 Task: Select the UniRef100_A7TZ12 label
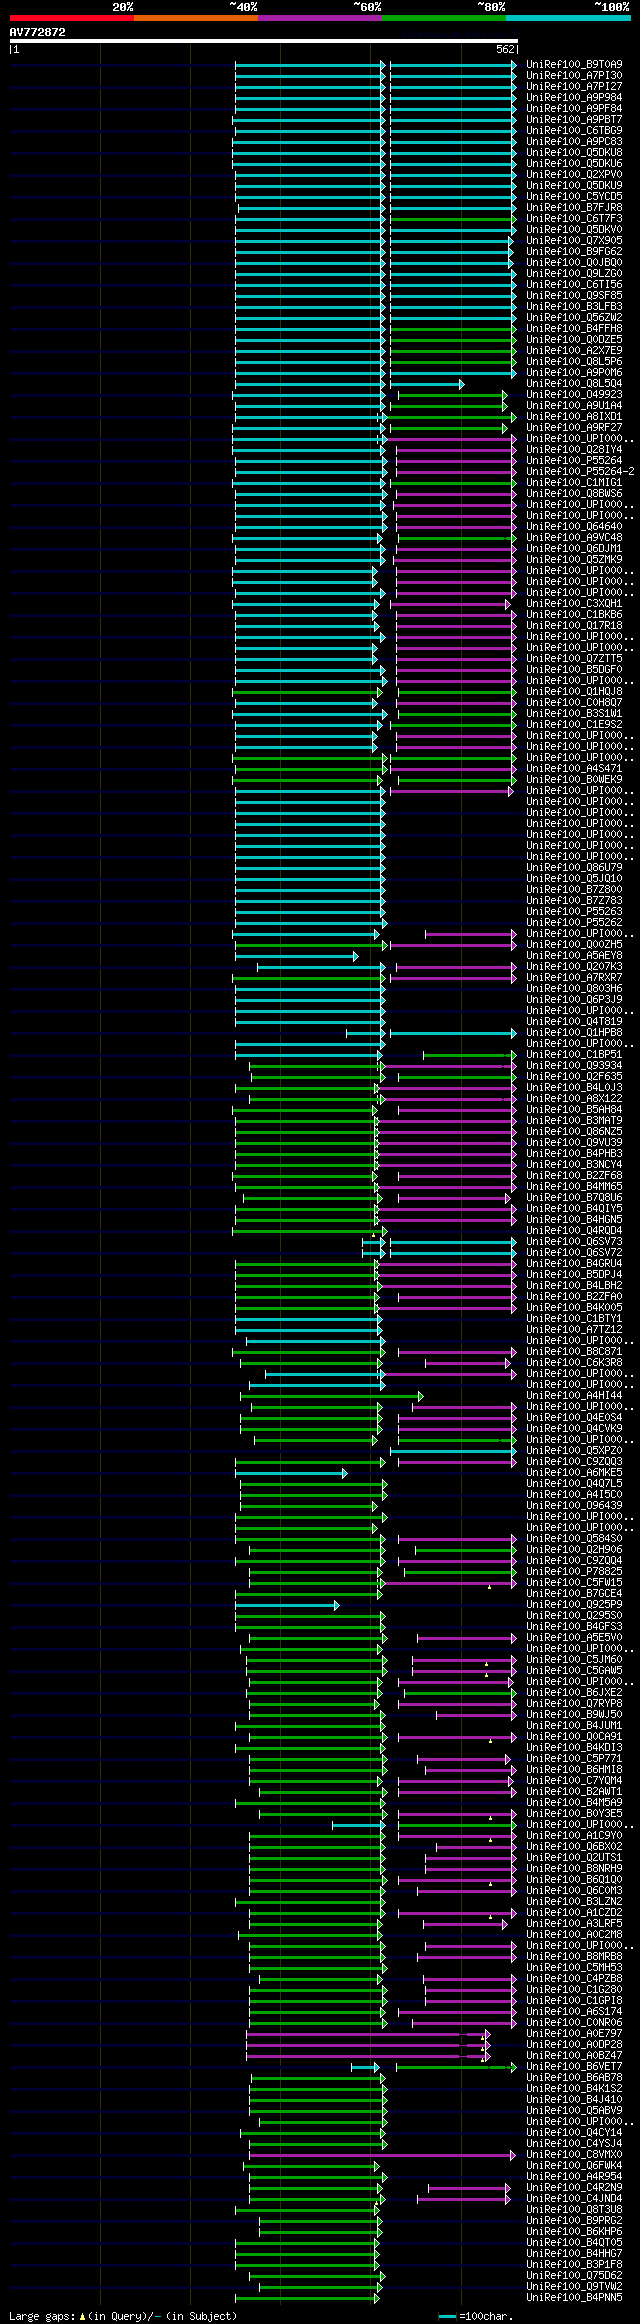click(574, 1329)
